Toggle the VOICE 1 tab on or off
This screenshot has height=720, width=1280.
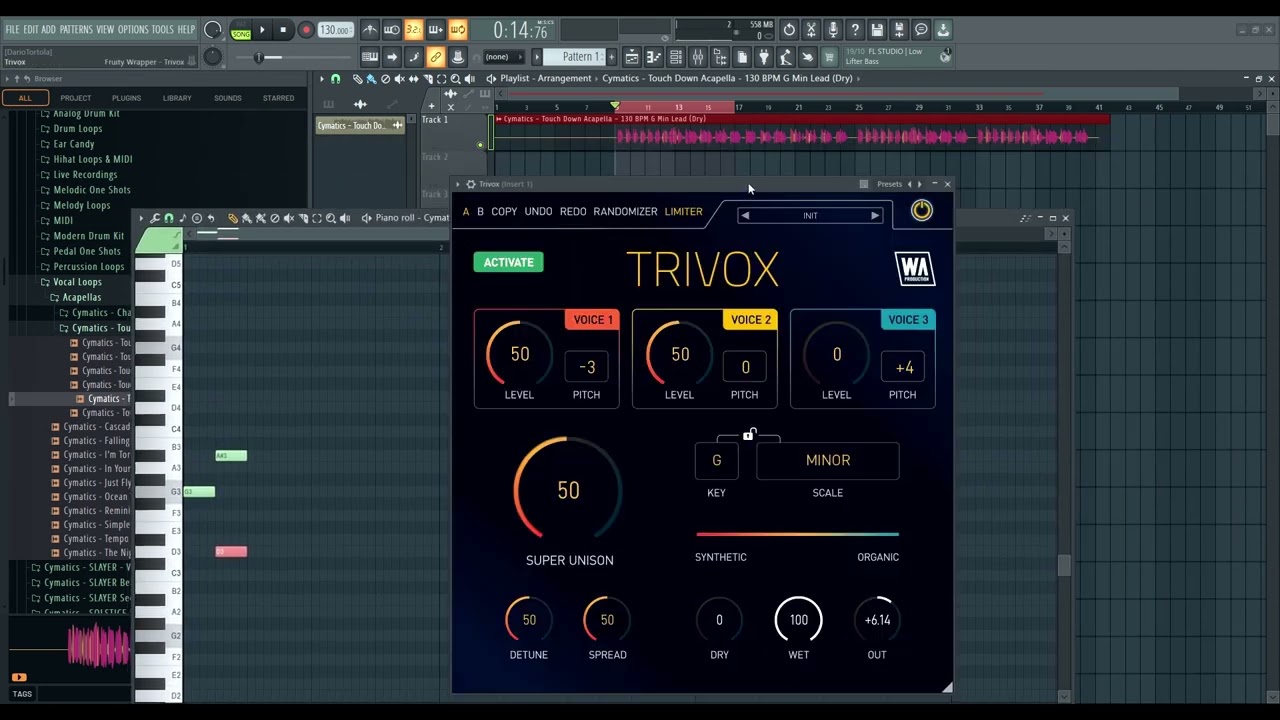click(593, 320)
